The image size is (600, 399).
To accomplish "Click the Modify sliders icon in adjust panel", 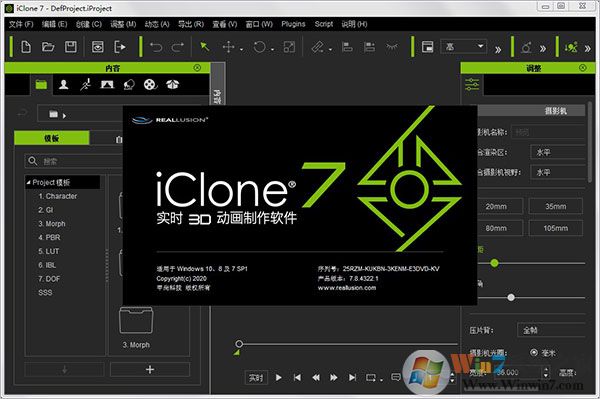I will coord(472,84).
